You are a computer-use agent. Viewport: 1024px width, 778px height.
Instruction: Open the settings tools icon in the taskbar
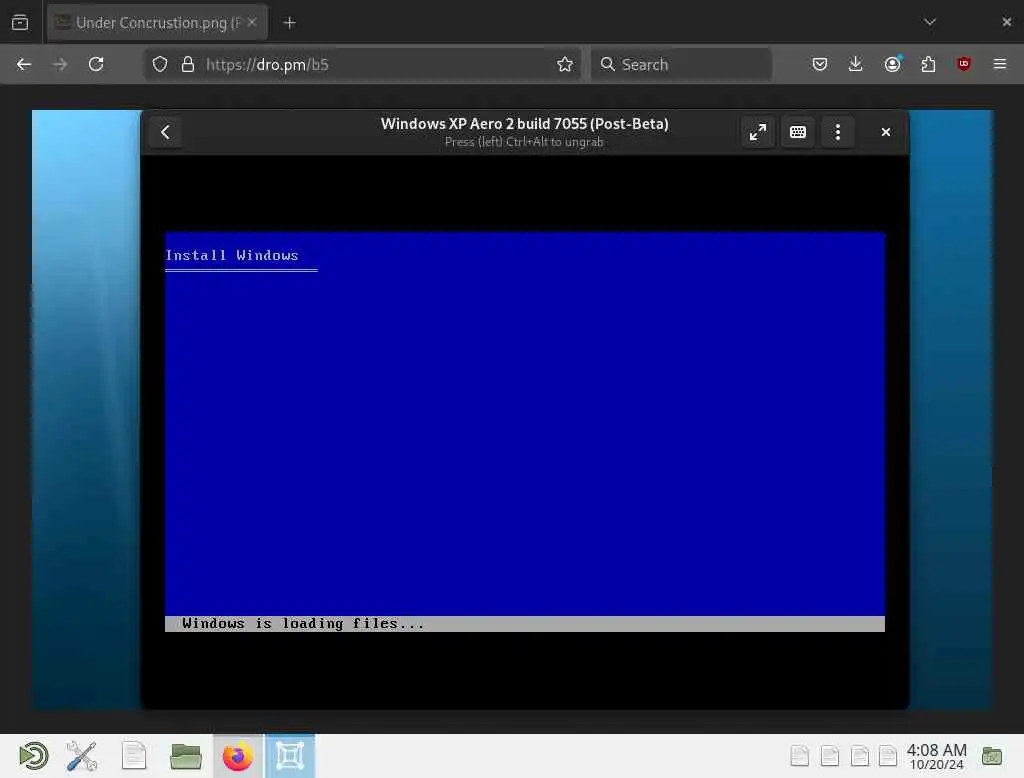pos(82,756)
